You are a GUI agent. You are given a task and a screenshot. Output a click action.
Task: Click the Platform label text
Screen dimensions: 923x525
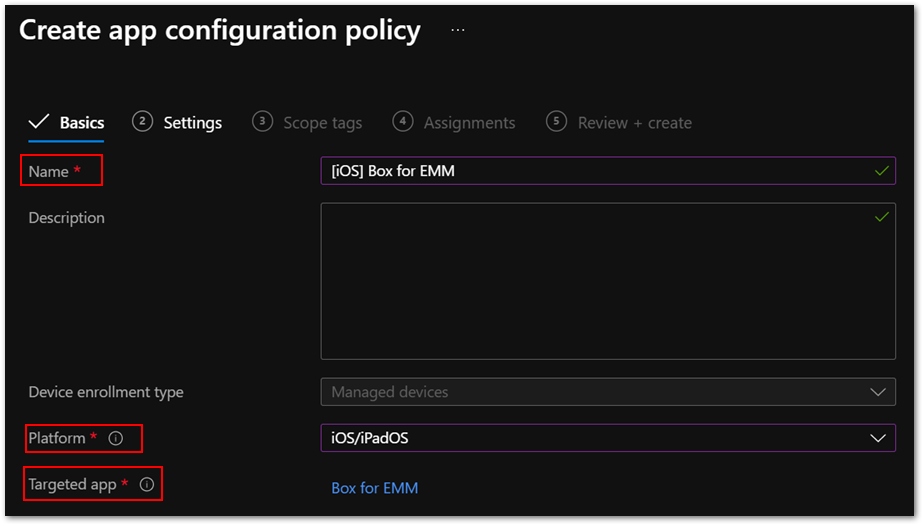tap(57, 438)
